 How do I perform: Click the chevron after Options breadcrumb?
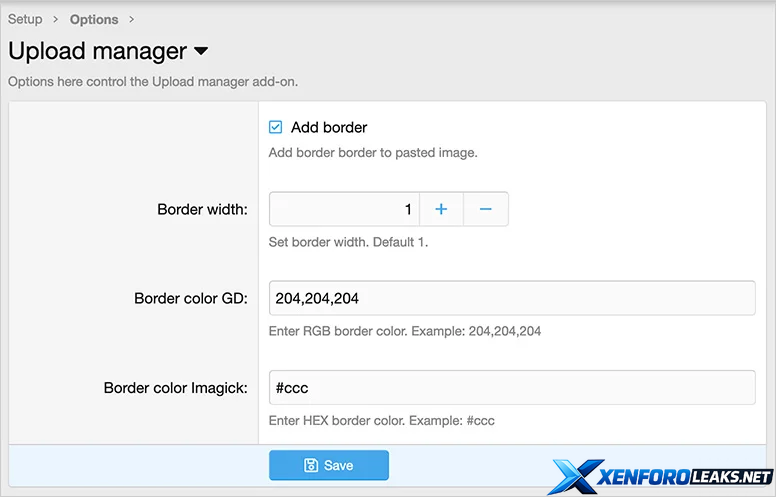[132, 19]
